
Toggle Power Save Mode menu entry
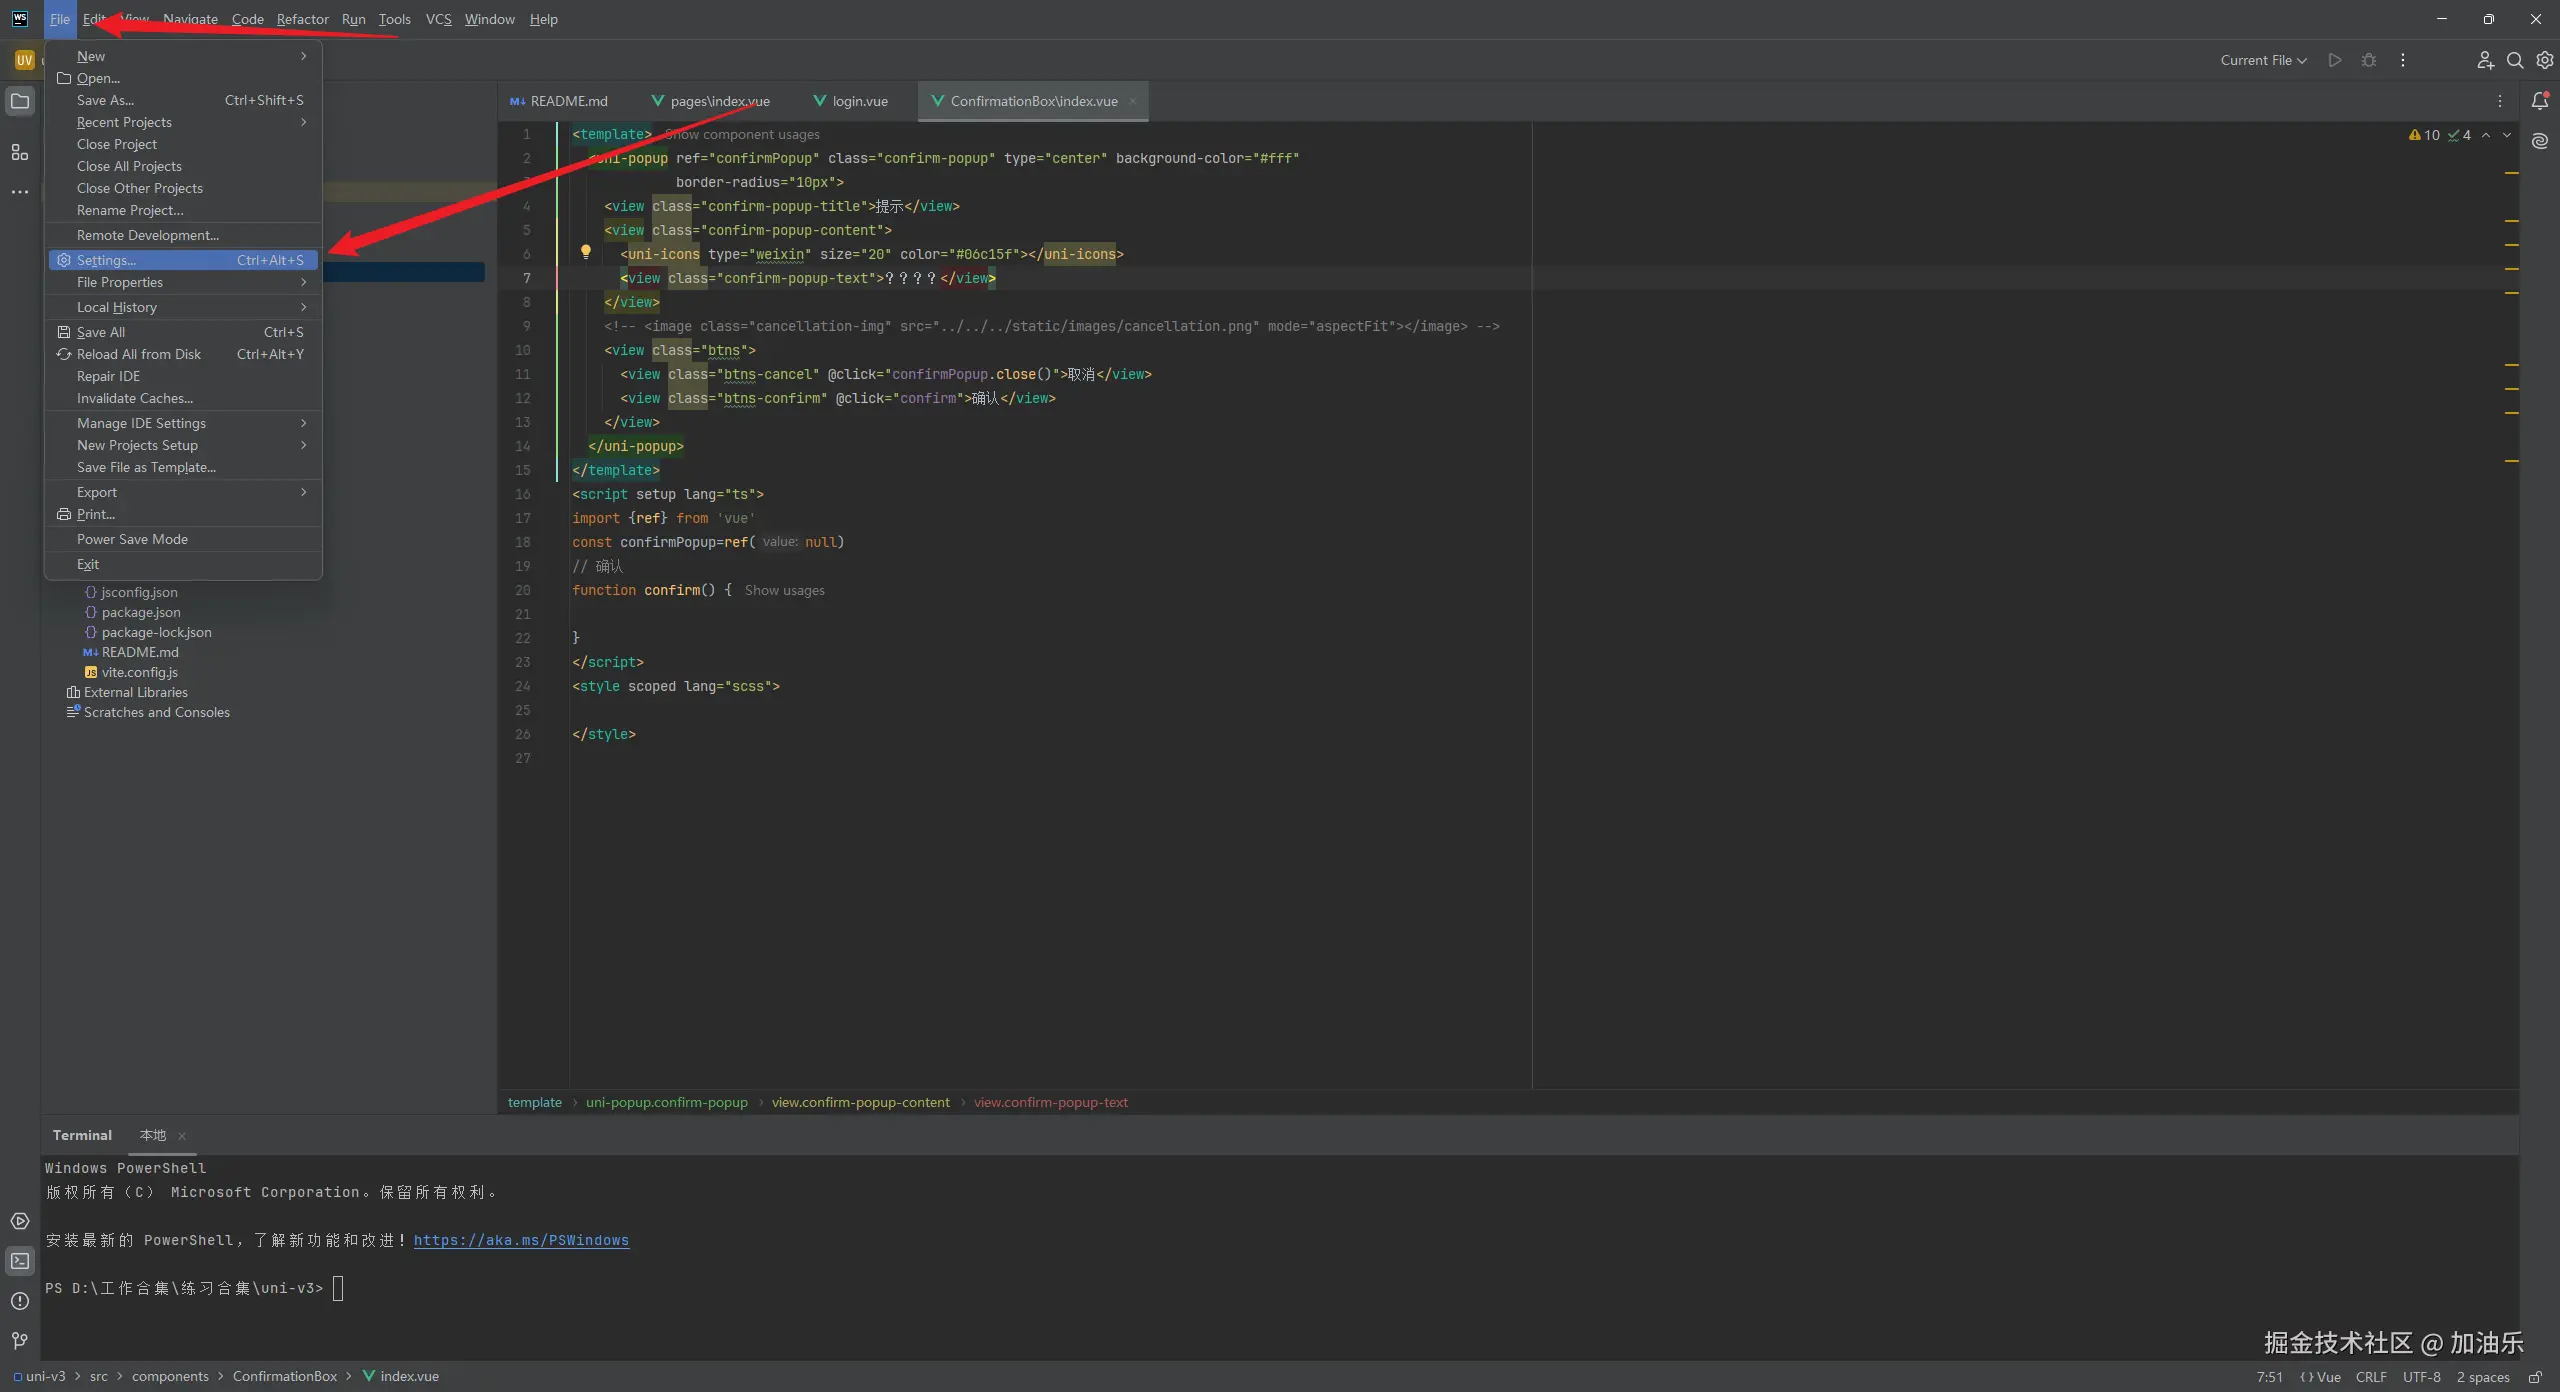[132, 539]
